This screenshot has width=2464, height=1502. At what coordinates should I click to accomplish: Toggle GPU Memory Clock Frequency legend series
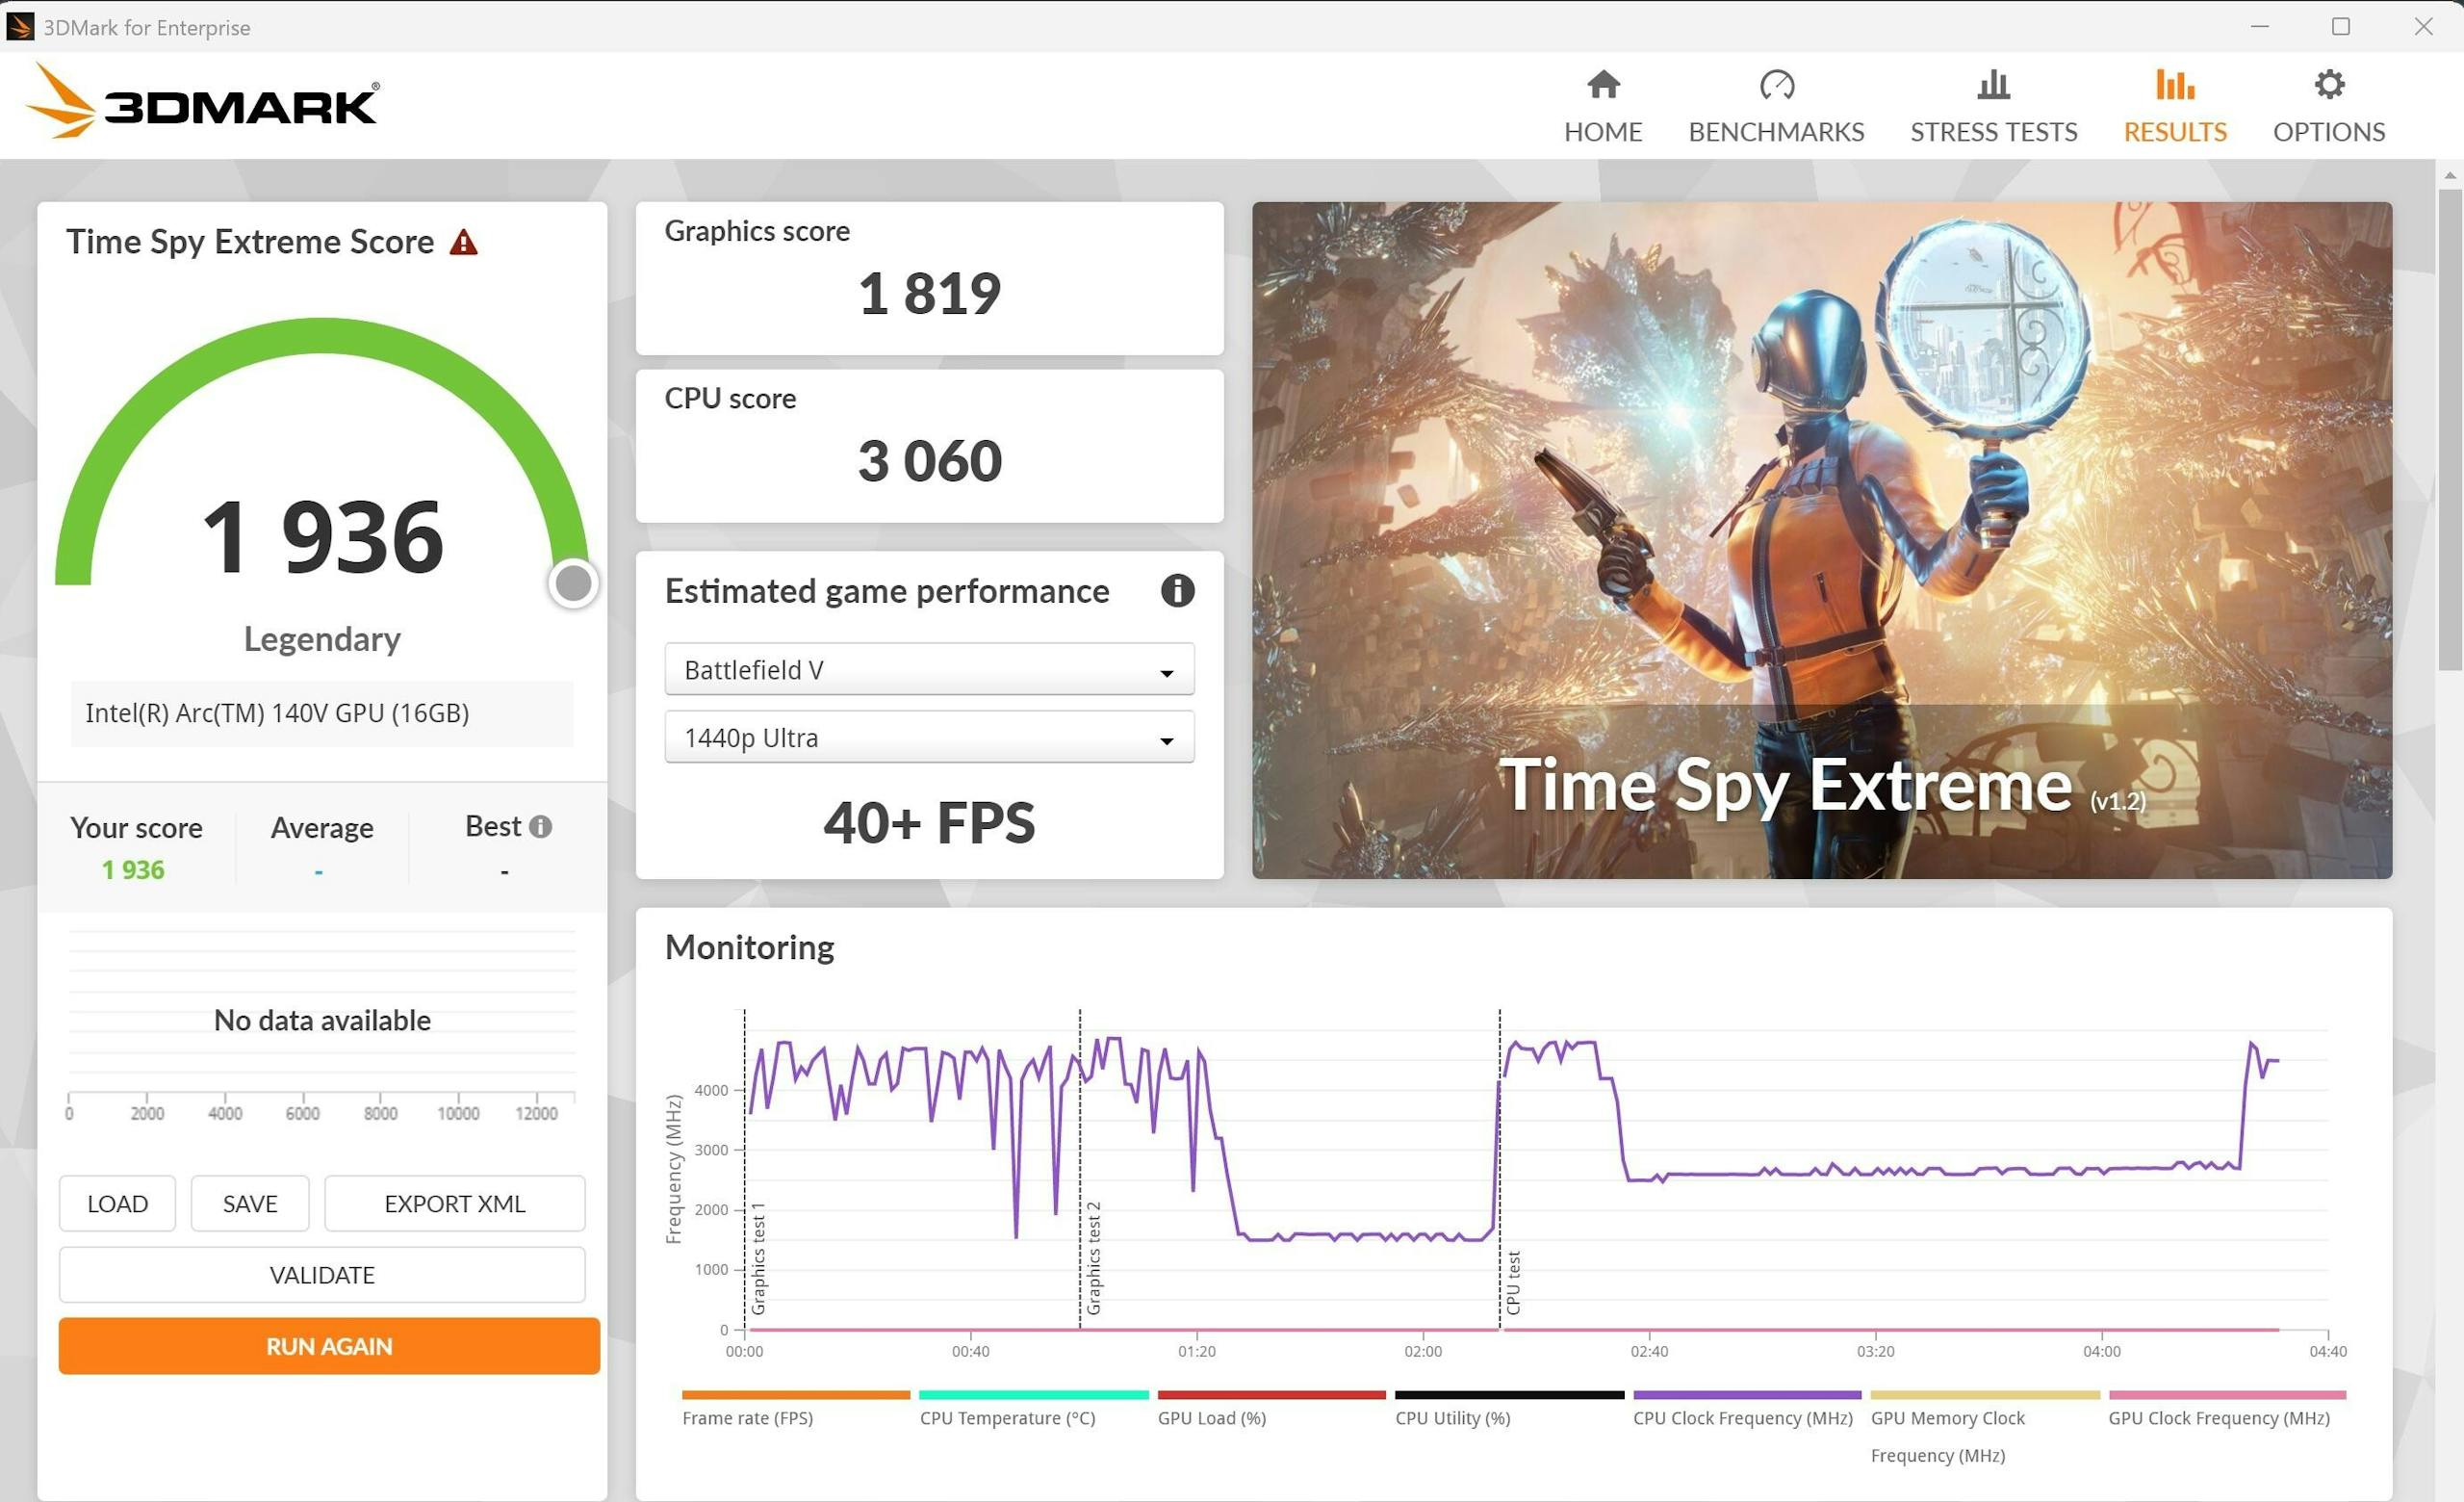point(1947,1436)
